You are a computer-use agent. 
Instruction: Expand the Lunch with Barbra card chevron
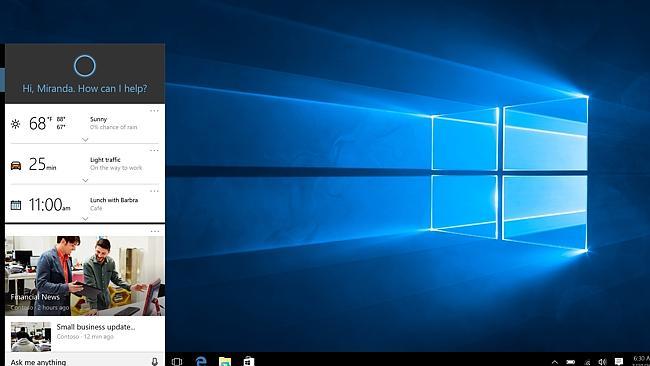[x=85, y=219]
